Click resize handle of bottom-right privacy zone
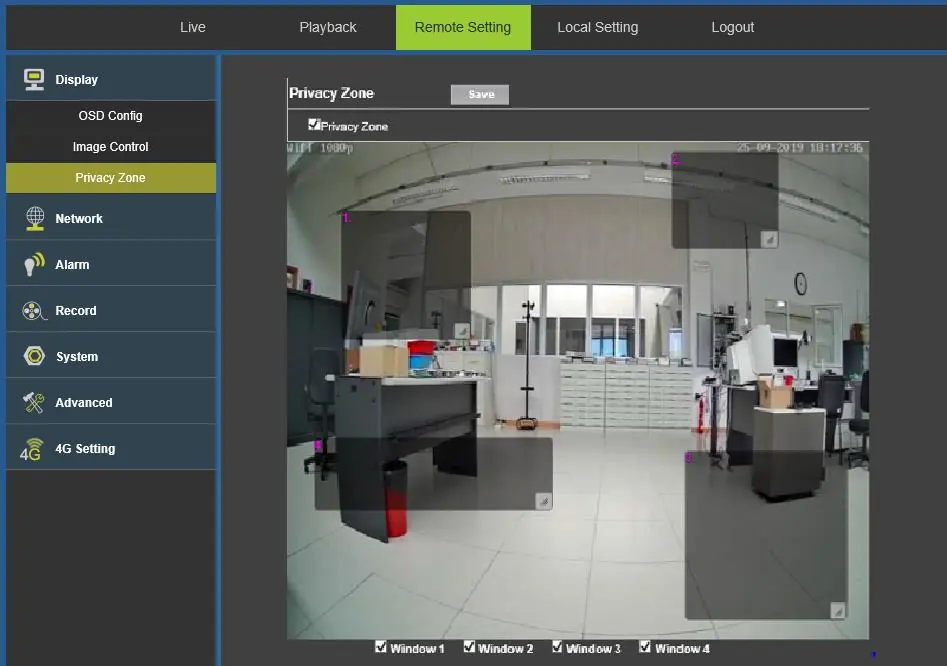 837,610
